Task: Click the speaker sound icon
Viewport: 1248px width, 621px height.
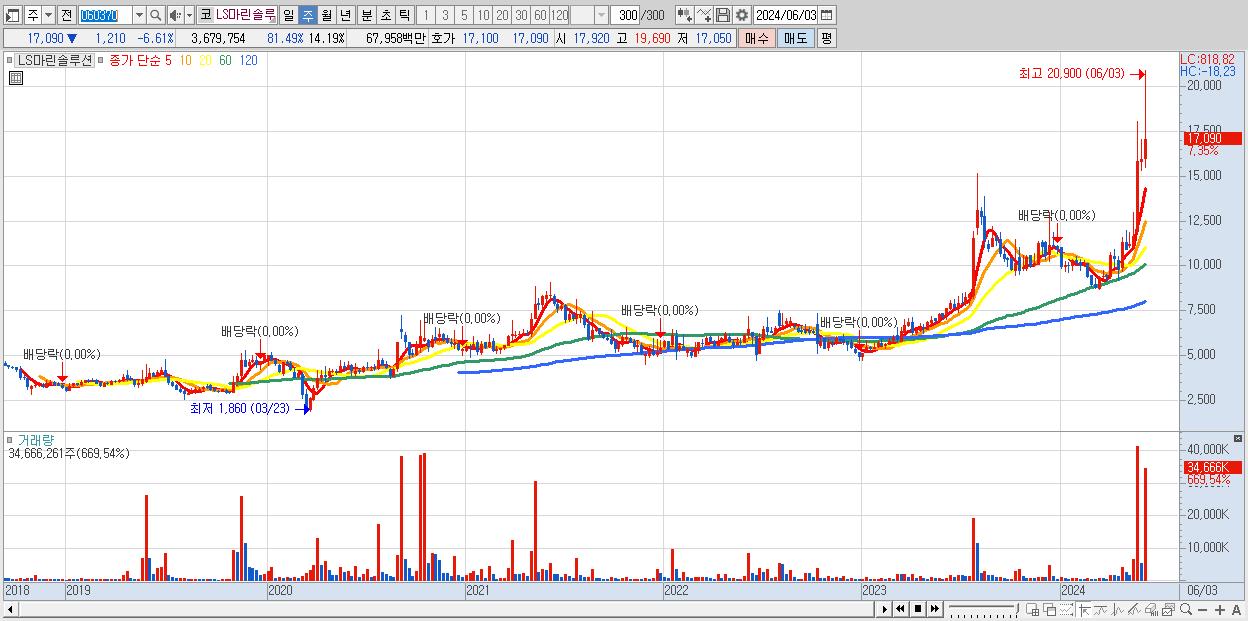Action: coord(175,15)
